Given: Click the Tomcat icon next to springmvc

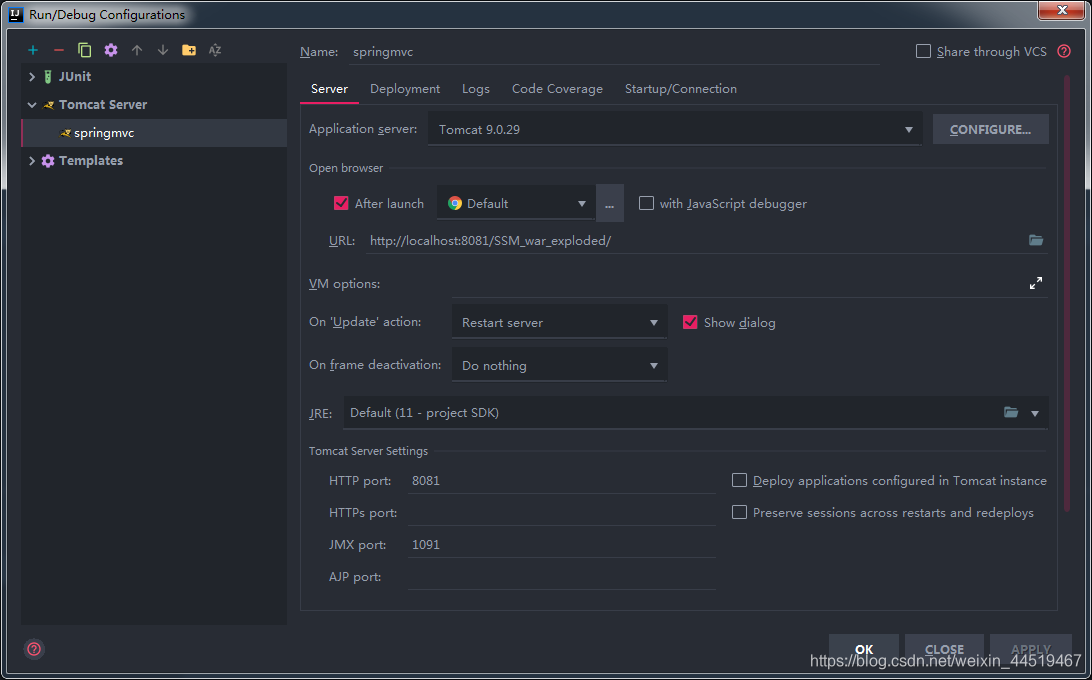Looking at the screenshot, I should (x=65, y=133).
